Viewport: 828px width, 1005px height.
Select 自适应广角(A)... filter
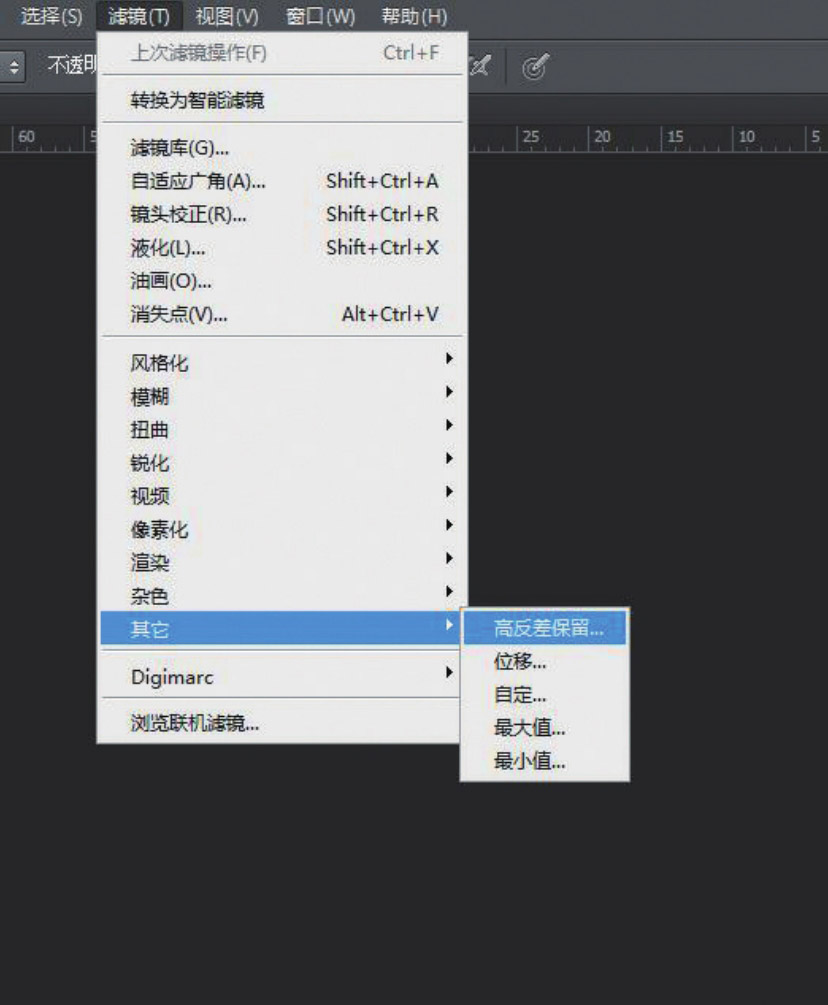[x=282, y=181]
